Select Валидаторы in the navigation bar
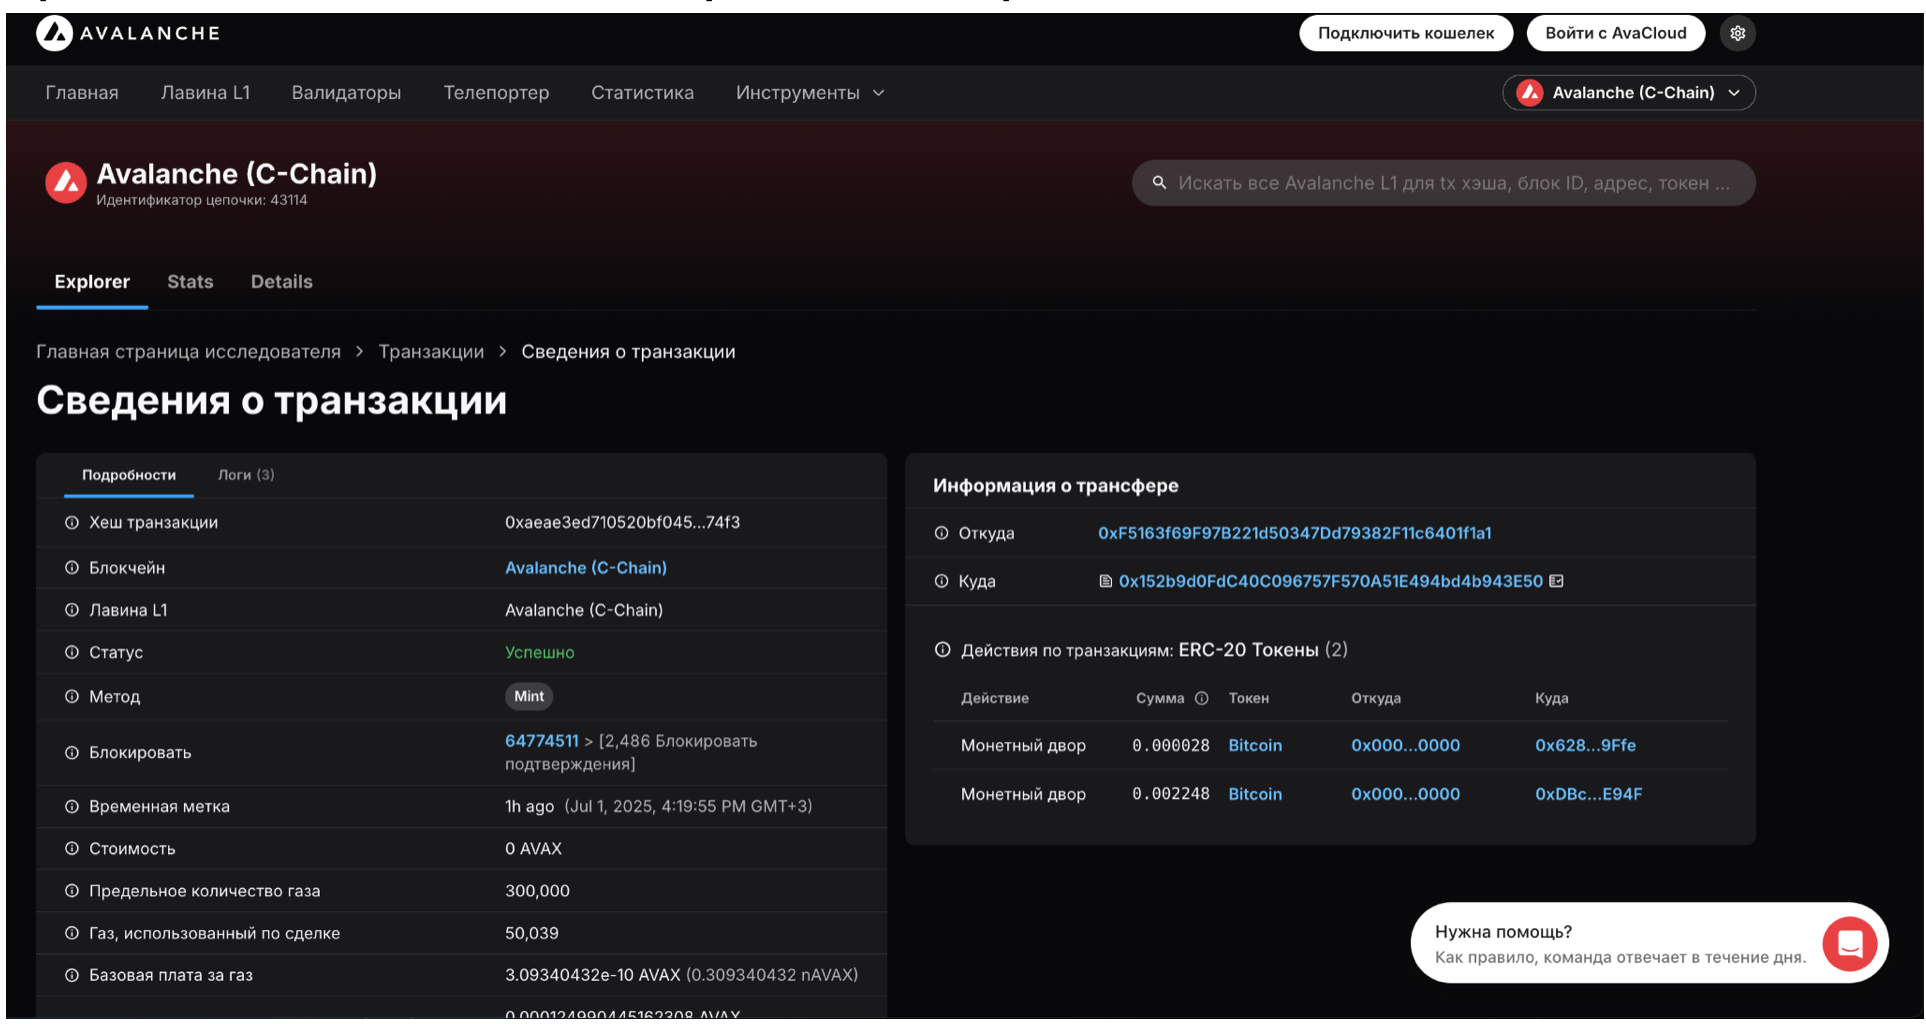 click(x=346, y=93)
